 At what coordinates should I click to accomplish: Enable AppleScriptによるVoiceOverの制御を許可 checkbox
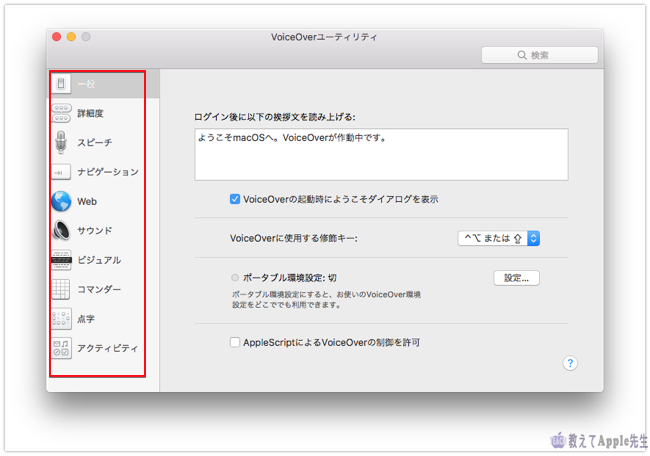(x=235, y=342)
